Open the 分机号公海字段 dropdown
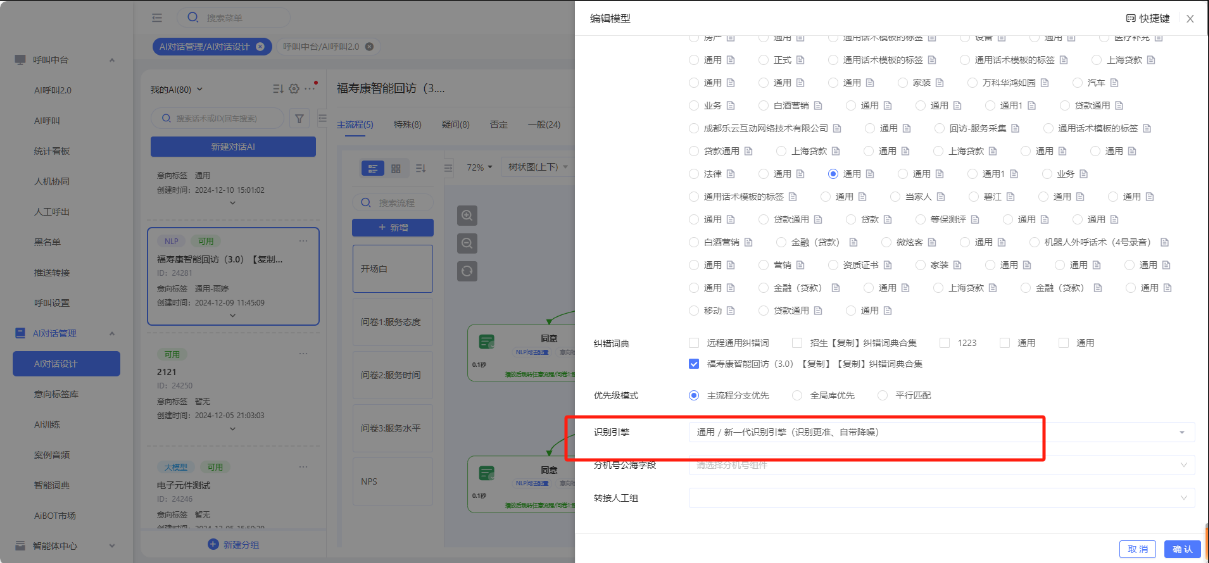Viewport: 1209px width, 563px height. (940, 465)
